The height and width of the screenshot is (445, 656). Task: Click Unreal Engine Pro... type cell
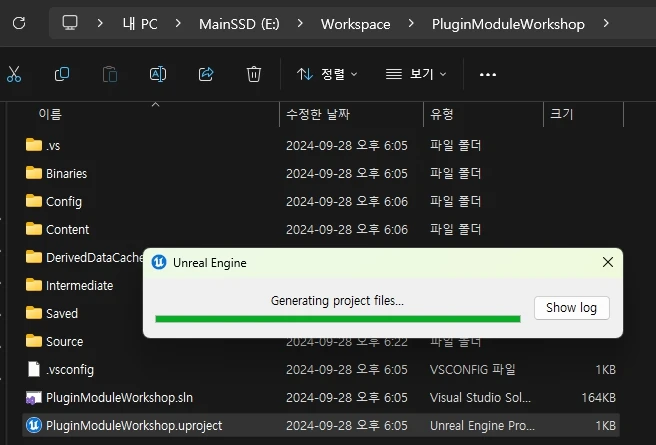point(482,425)
